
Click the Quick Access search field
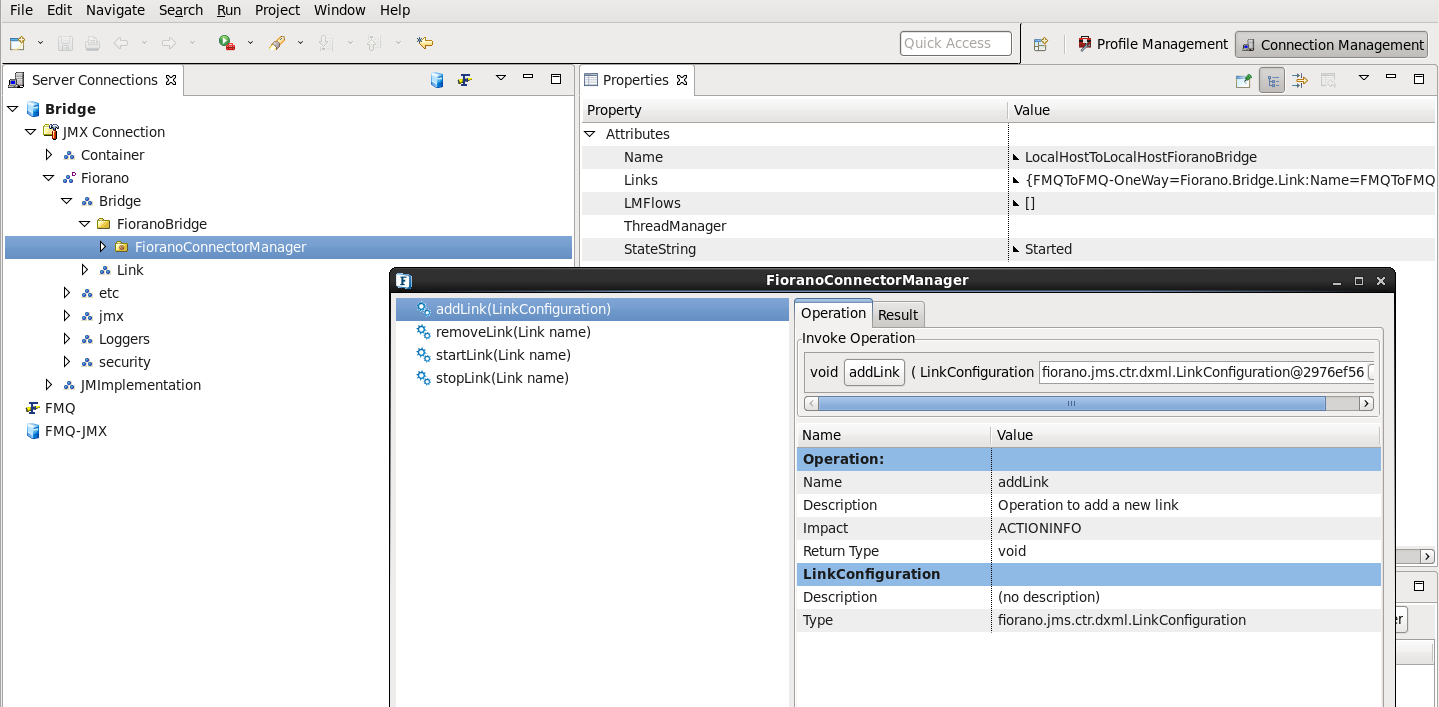955,43
